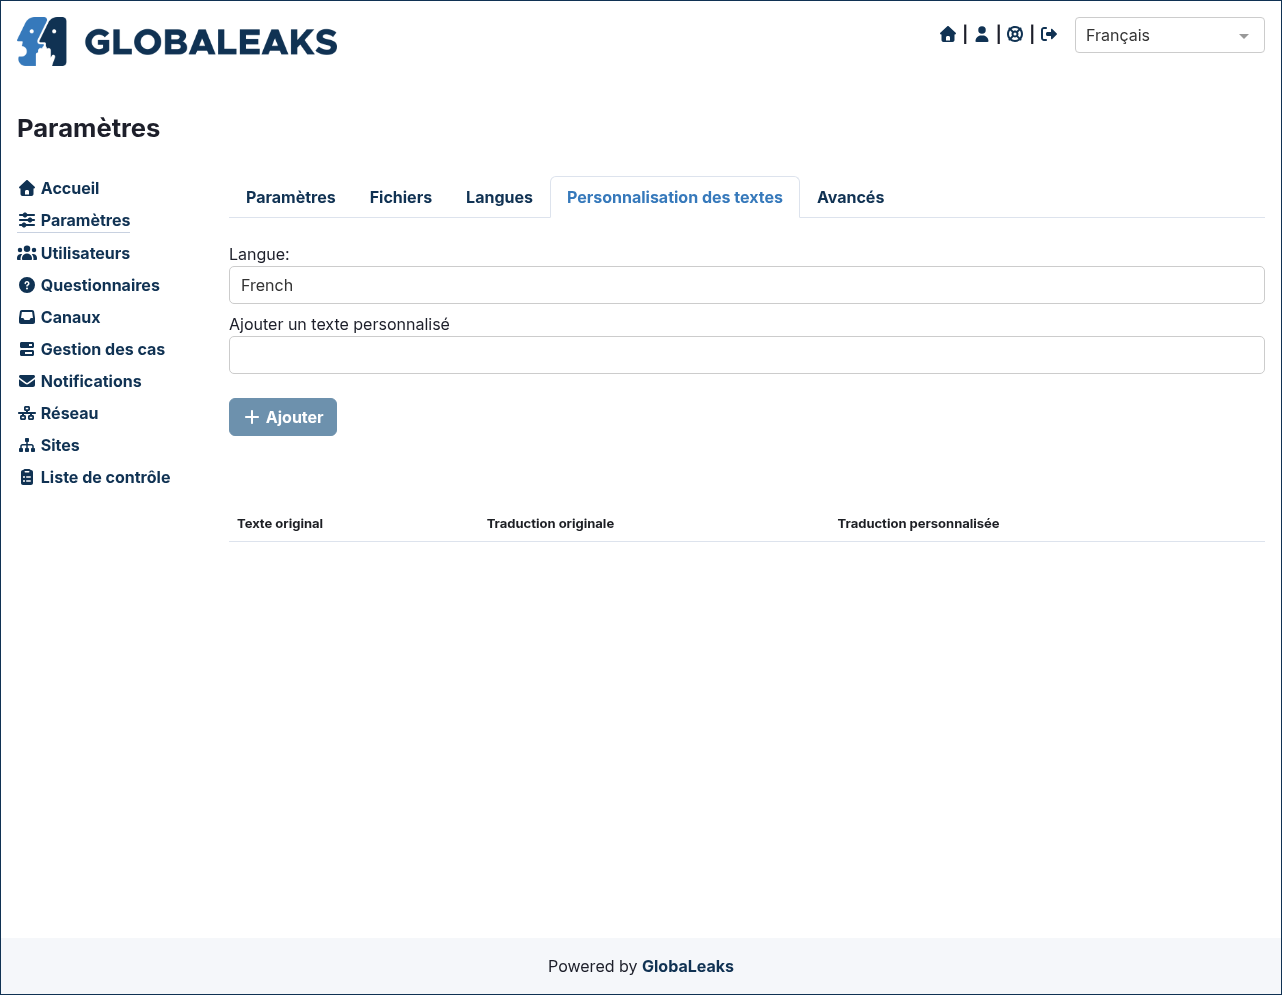Click the Traduction originale column header
Image resolution: width=1282 pixels, height=995 pixels.
click(x=550, y=523)
